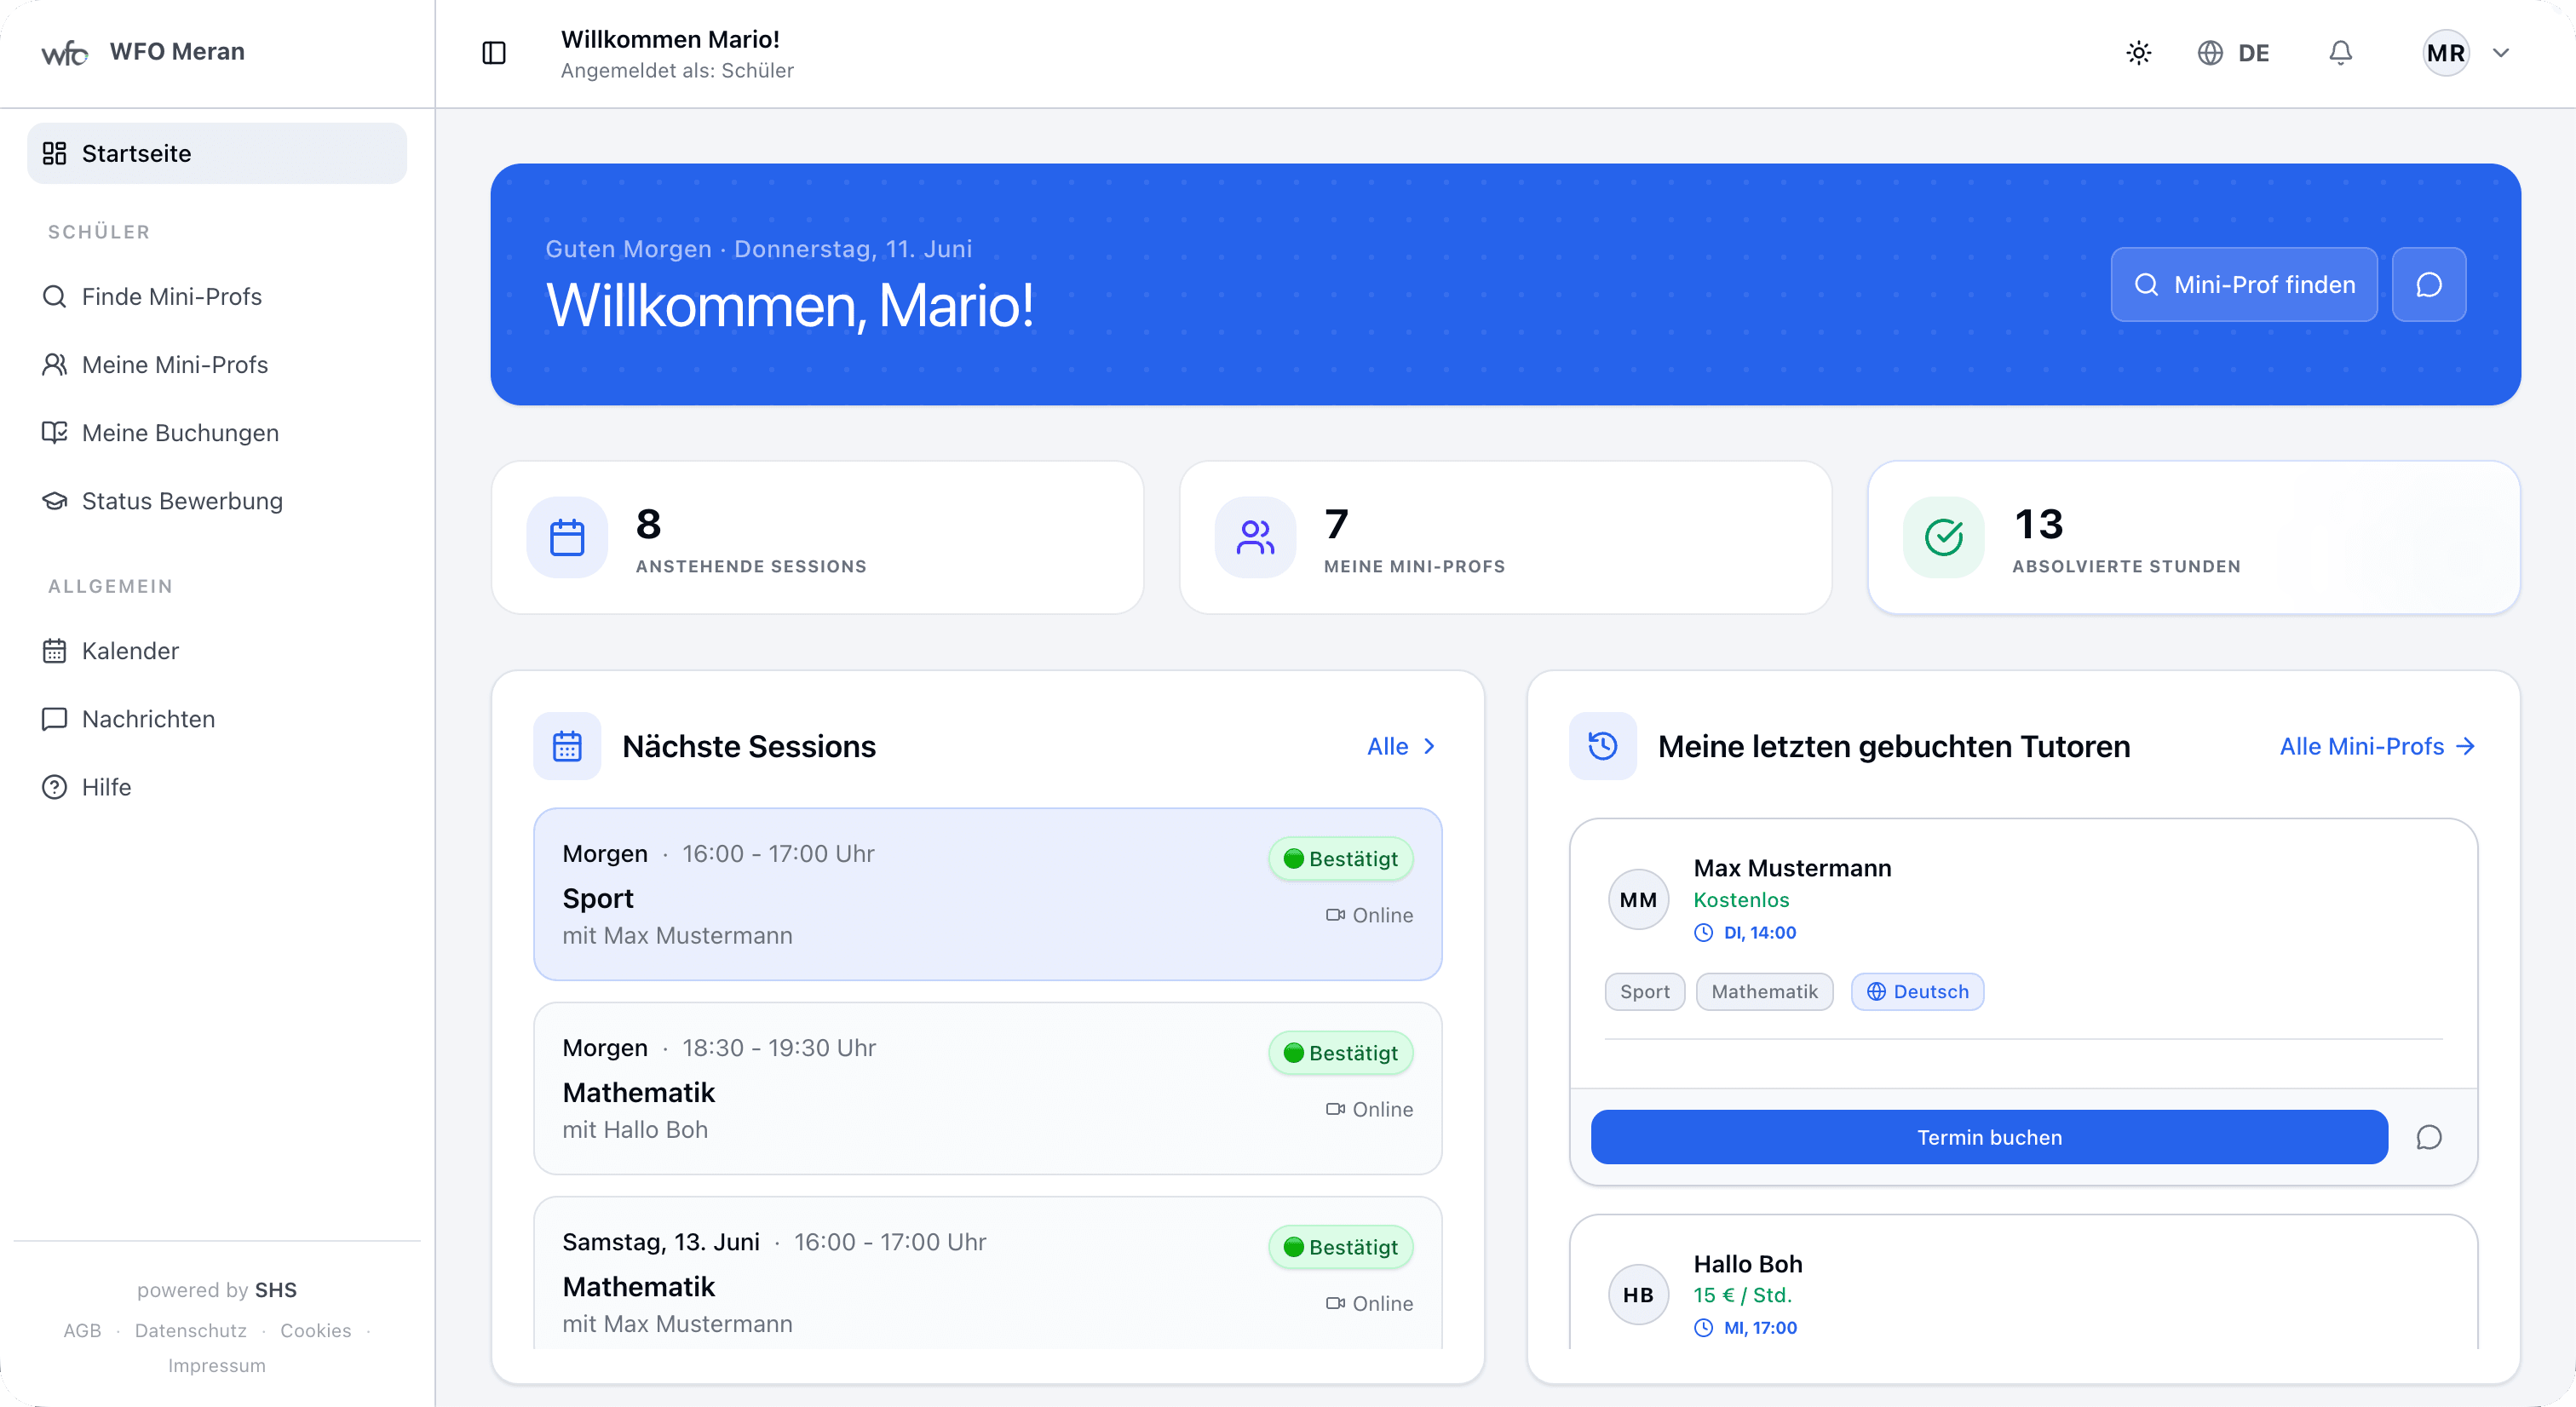The image size is (2576, 1407).
Task: Open the Sport session 16:00 - 17:00
Action: pos(987,894)
